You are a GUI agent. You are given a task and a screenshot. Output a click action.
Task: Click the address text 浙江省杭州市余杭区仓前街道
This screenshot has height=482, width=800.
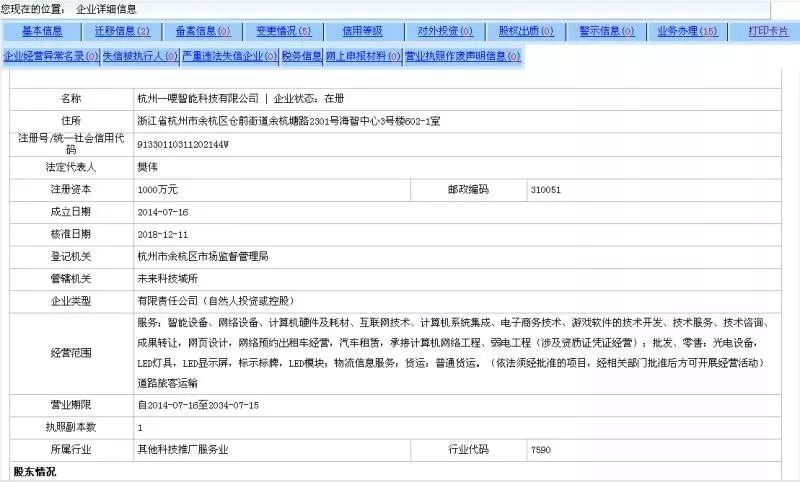(x=203, y=121)
